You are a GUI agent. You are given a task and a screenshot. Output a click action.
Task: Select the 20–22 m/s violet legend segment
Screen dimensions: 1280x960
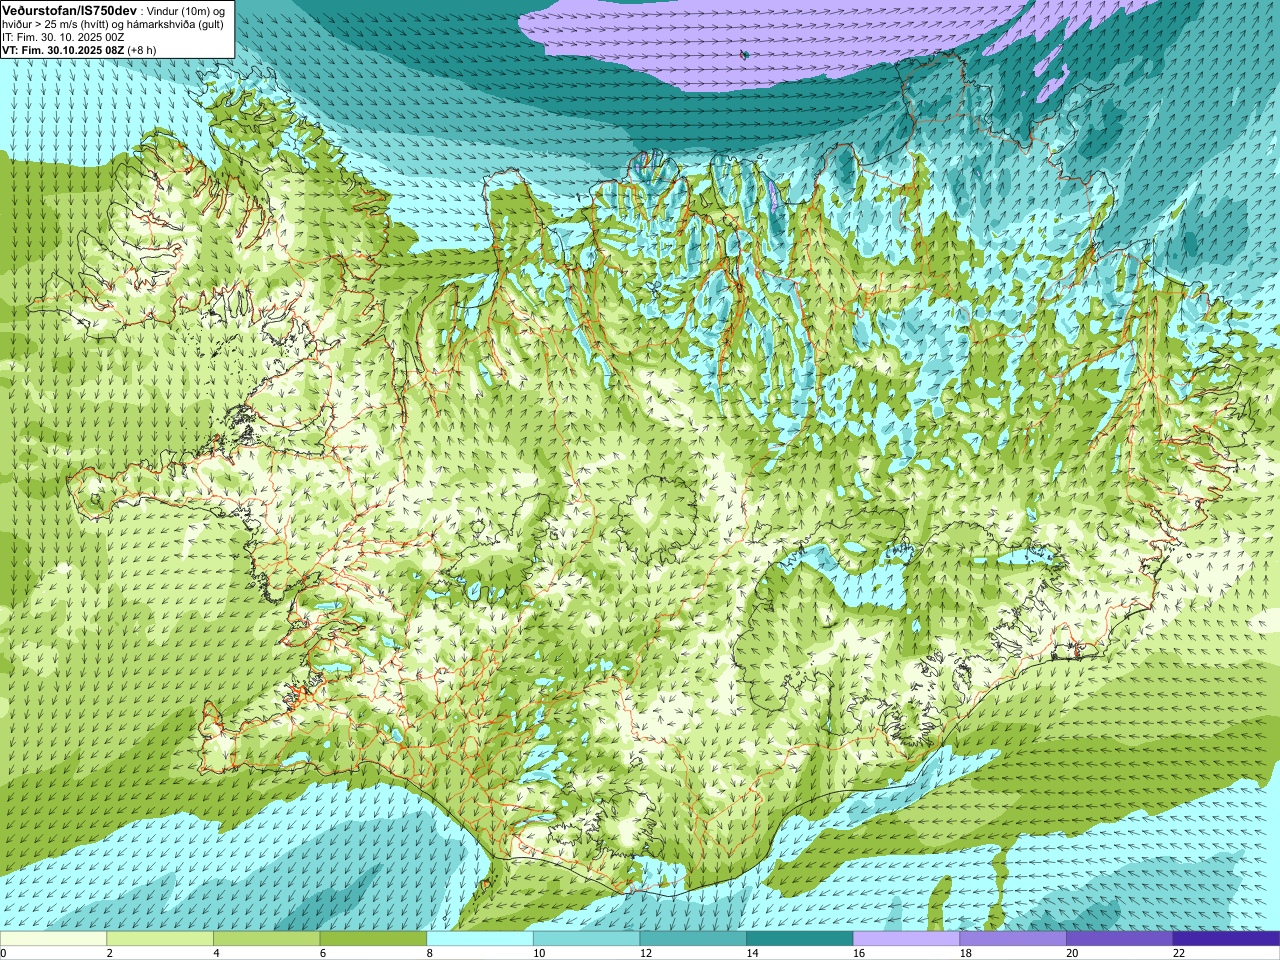[x=1120, y=939]
